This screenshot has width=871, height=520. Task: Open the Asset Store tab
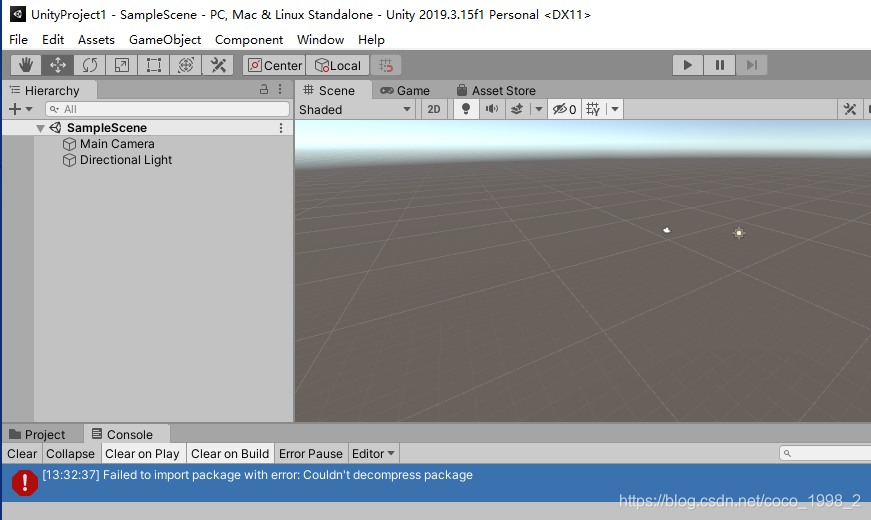pos(496,91)
